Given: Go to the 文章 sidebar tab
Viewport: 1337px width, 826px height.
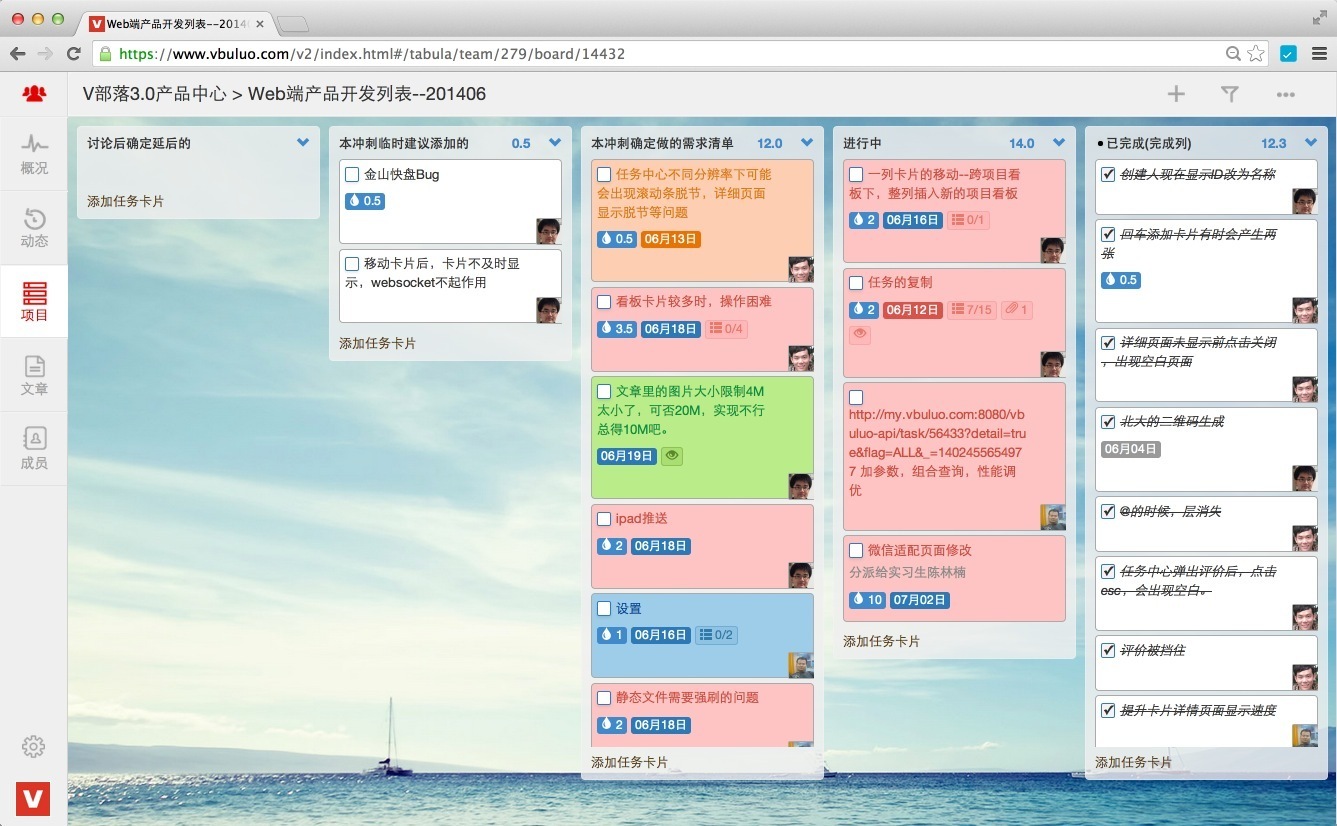Looking at the screenshot, I should coord(34,375).
